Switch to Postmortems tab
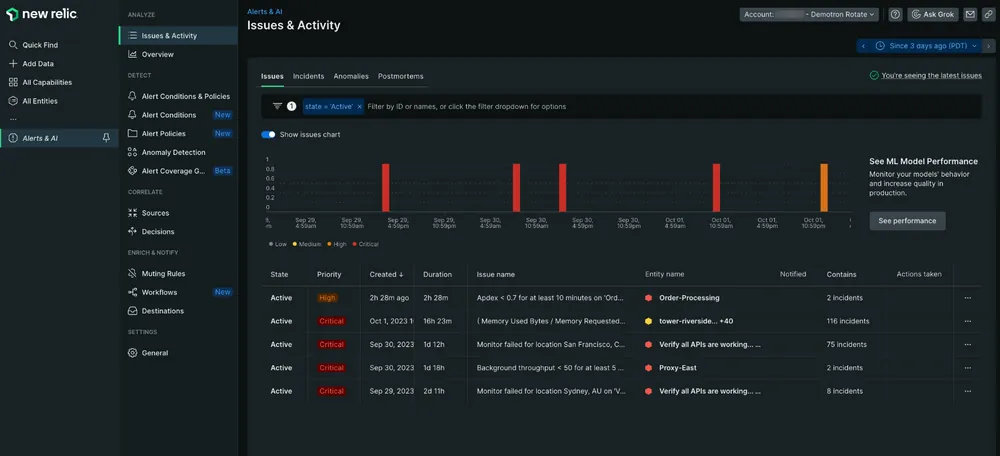The width and height of the screenshot is (1000, 456). (x=401, y=76)
